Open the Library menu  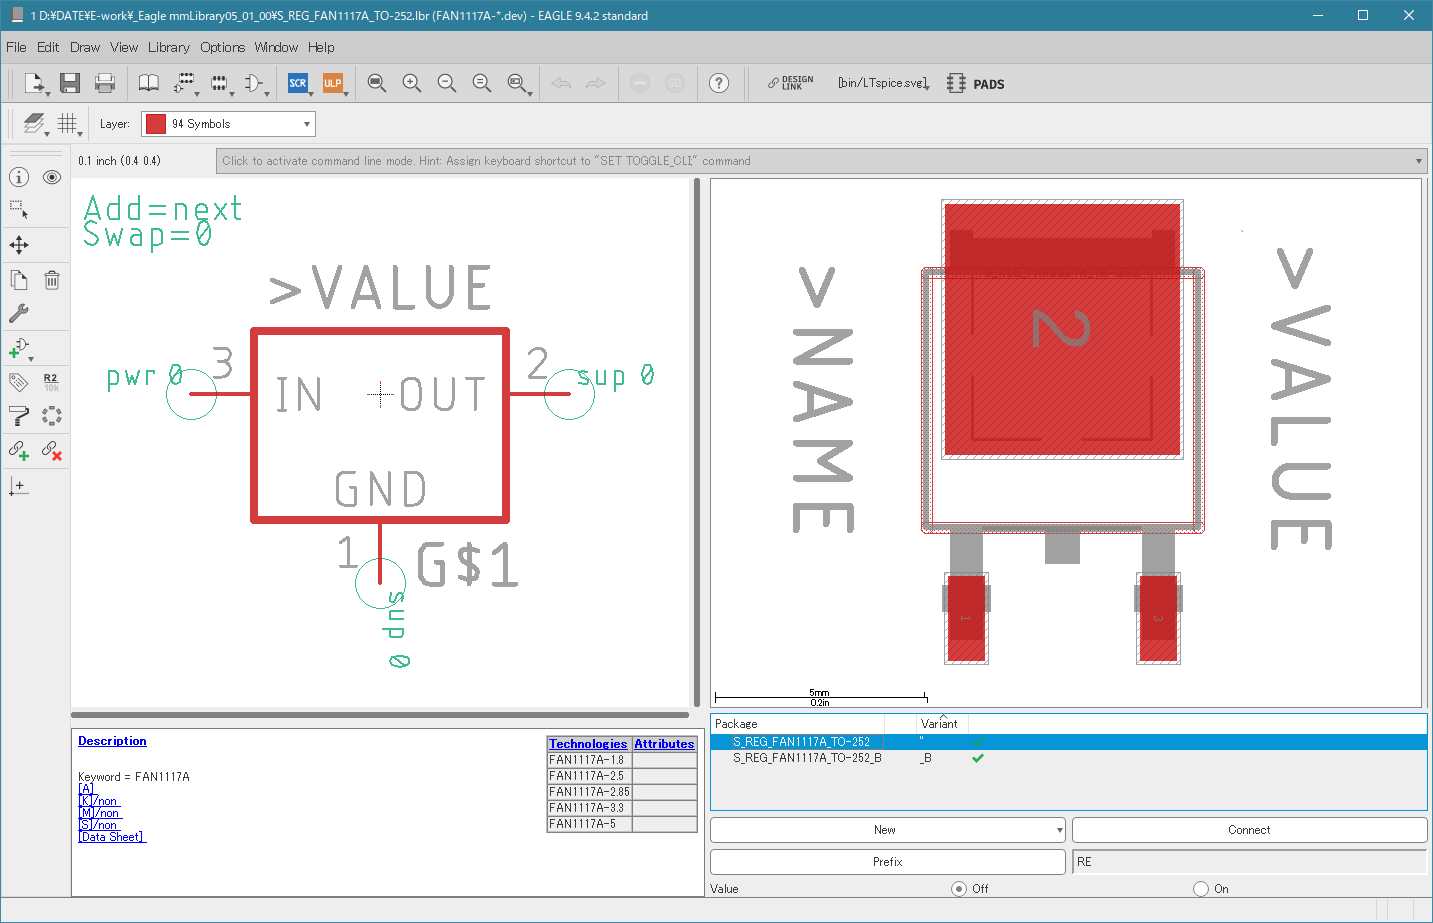coord(168,47)
